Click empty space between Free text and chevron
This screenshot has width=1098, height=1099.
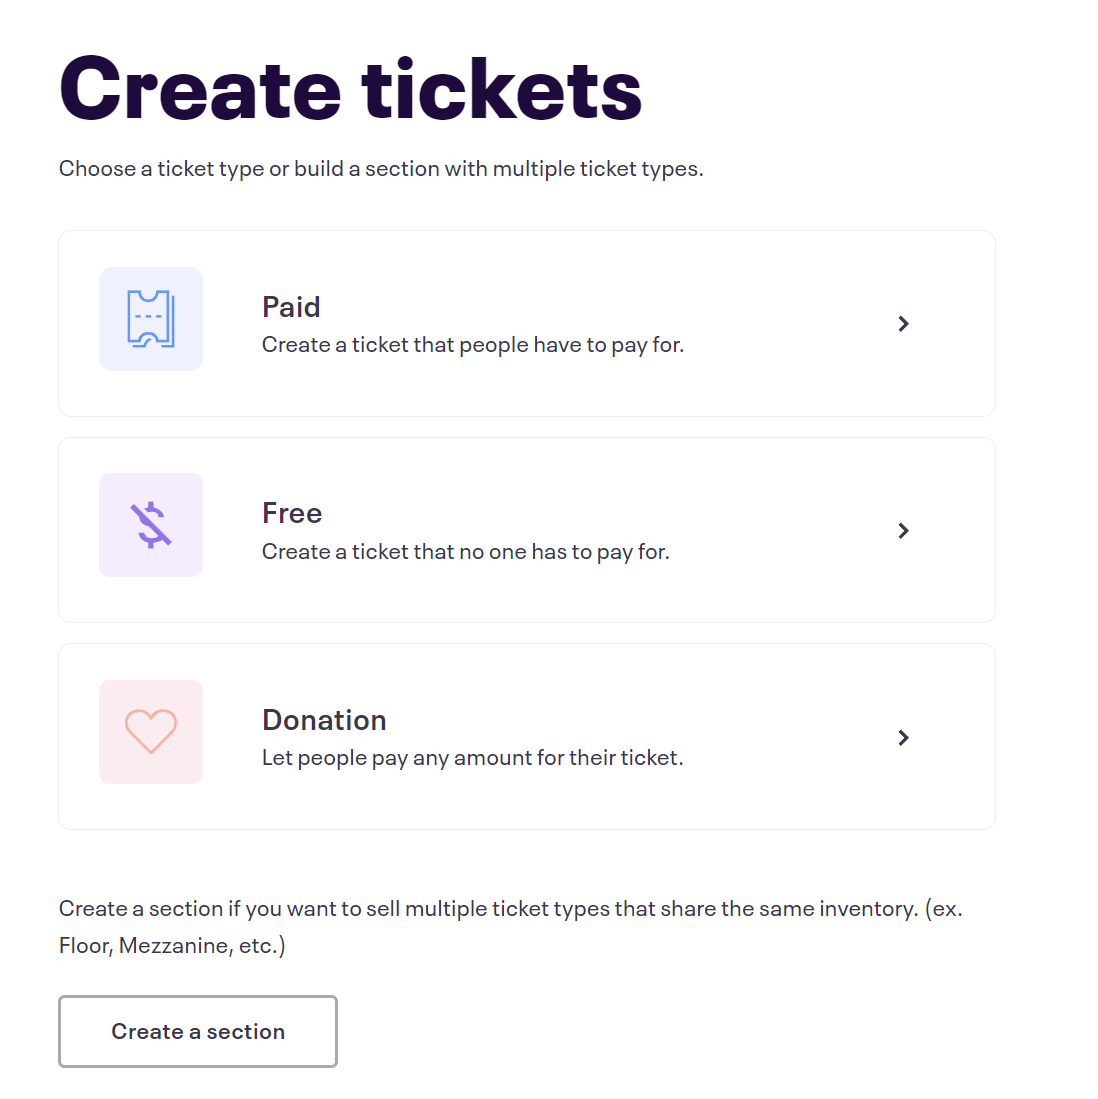point(783,531)
